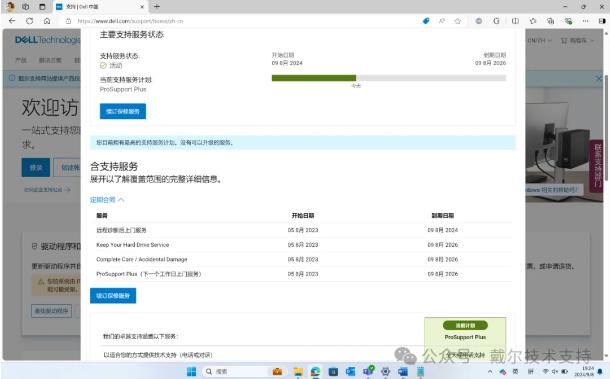The height and width of the screenshot is (379, 610).
Task: Click Complete Care / Accidental Damage row
Action: point(304,260)
